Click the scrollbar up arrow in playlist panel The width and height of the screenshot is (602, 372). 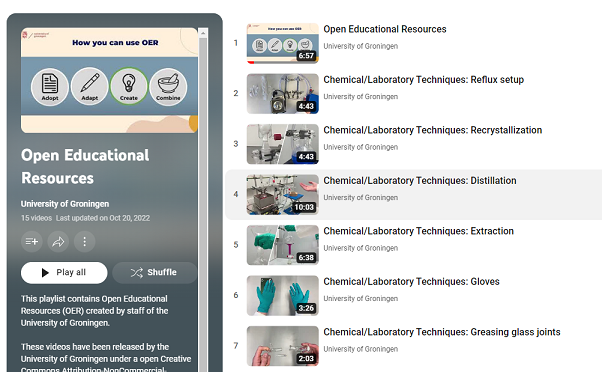tap(203, 33)
